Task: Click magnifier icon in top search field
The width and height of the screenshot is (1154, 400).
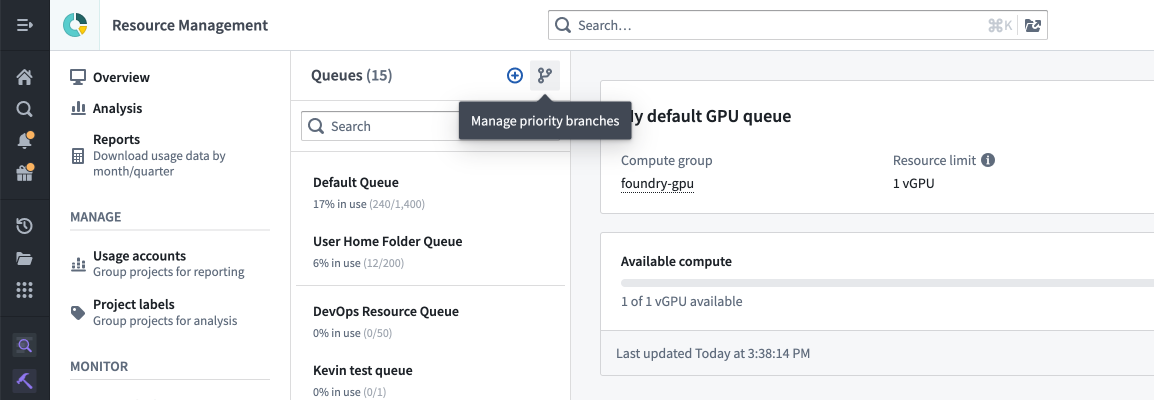Action: [x=563, y=26]
